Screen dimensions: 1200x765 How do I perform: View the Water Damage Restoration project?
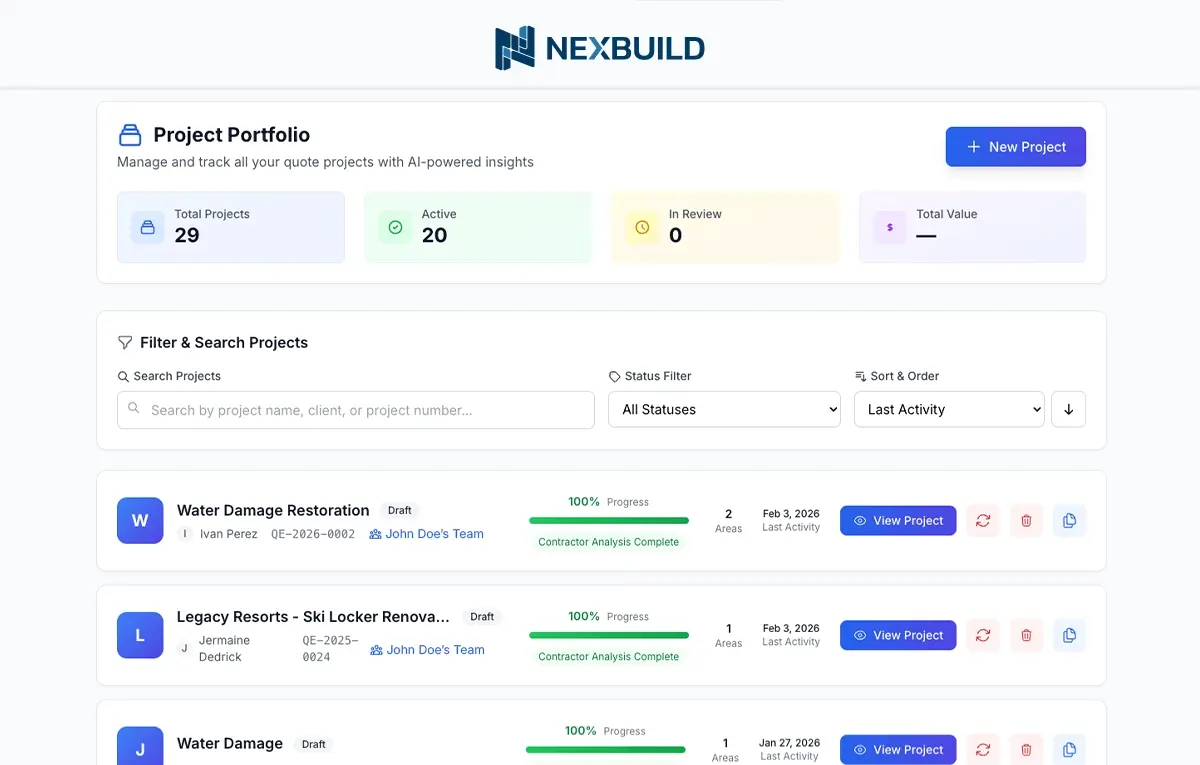pos(898,521)
